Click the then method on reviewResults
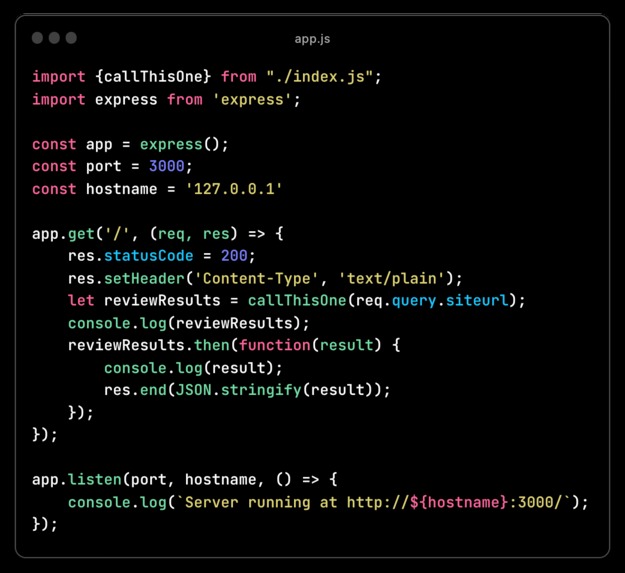This screenshot has height=573, width=625. tap(212, 345)
